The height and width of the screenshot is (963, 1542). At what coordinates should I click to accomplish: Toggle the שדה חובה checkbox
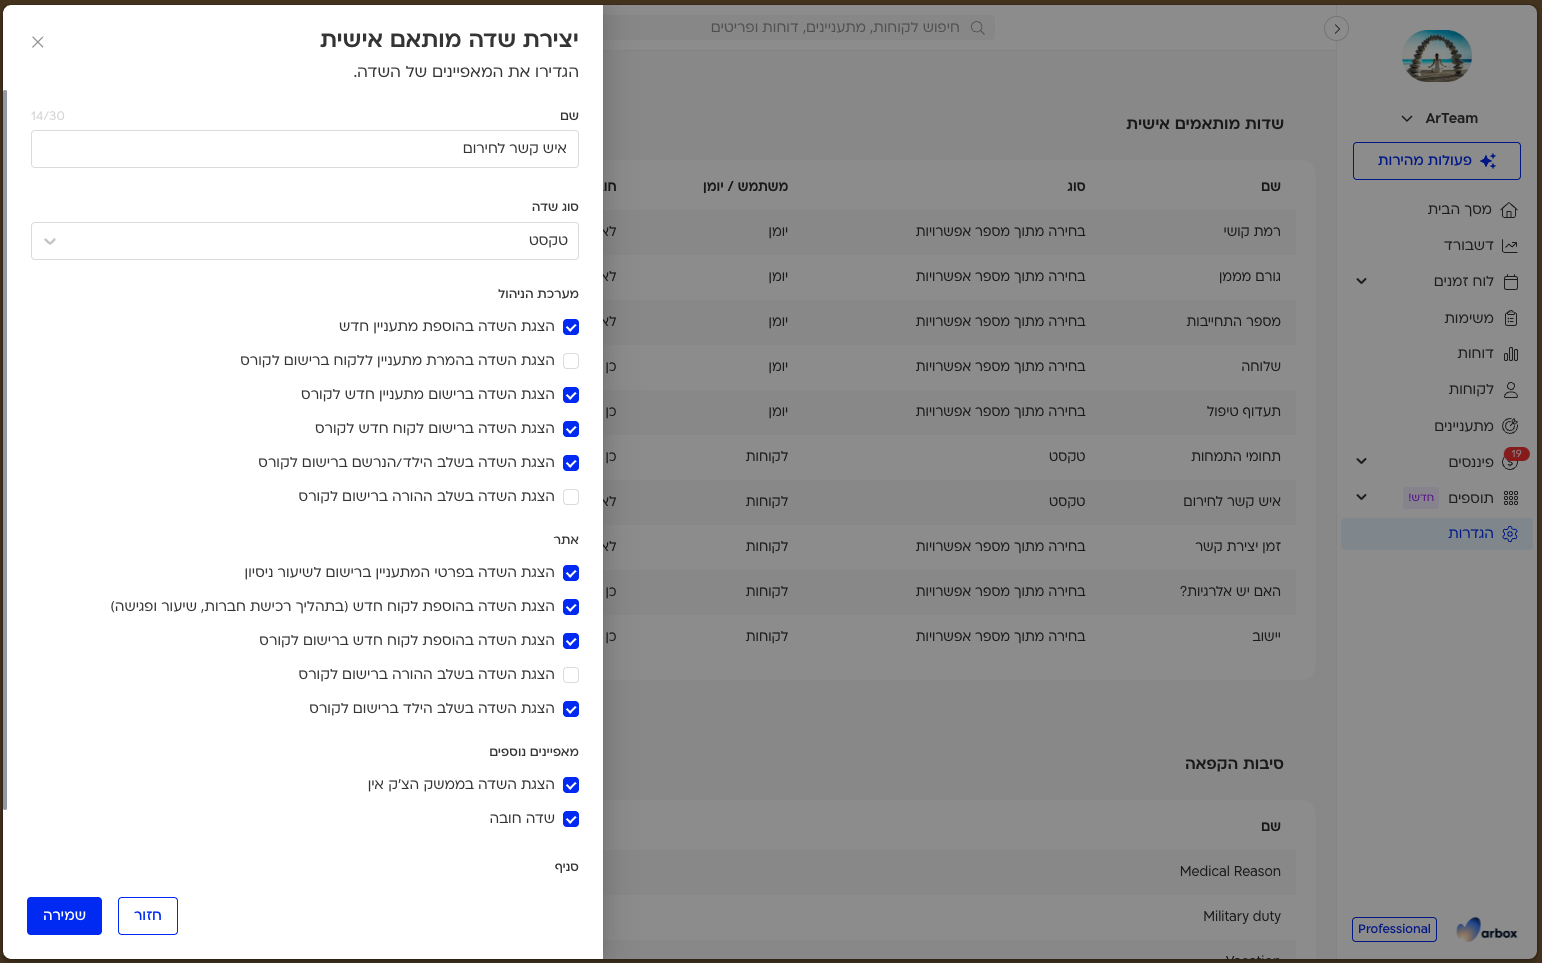571,819
